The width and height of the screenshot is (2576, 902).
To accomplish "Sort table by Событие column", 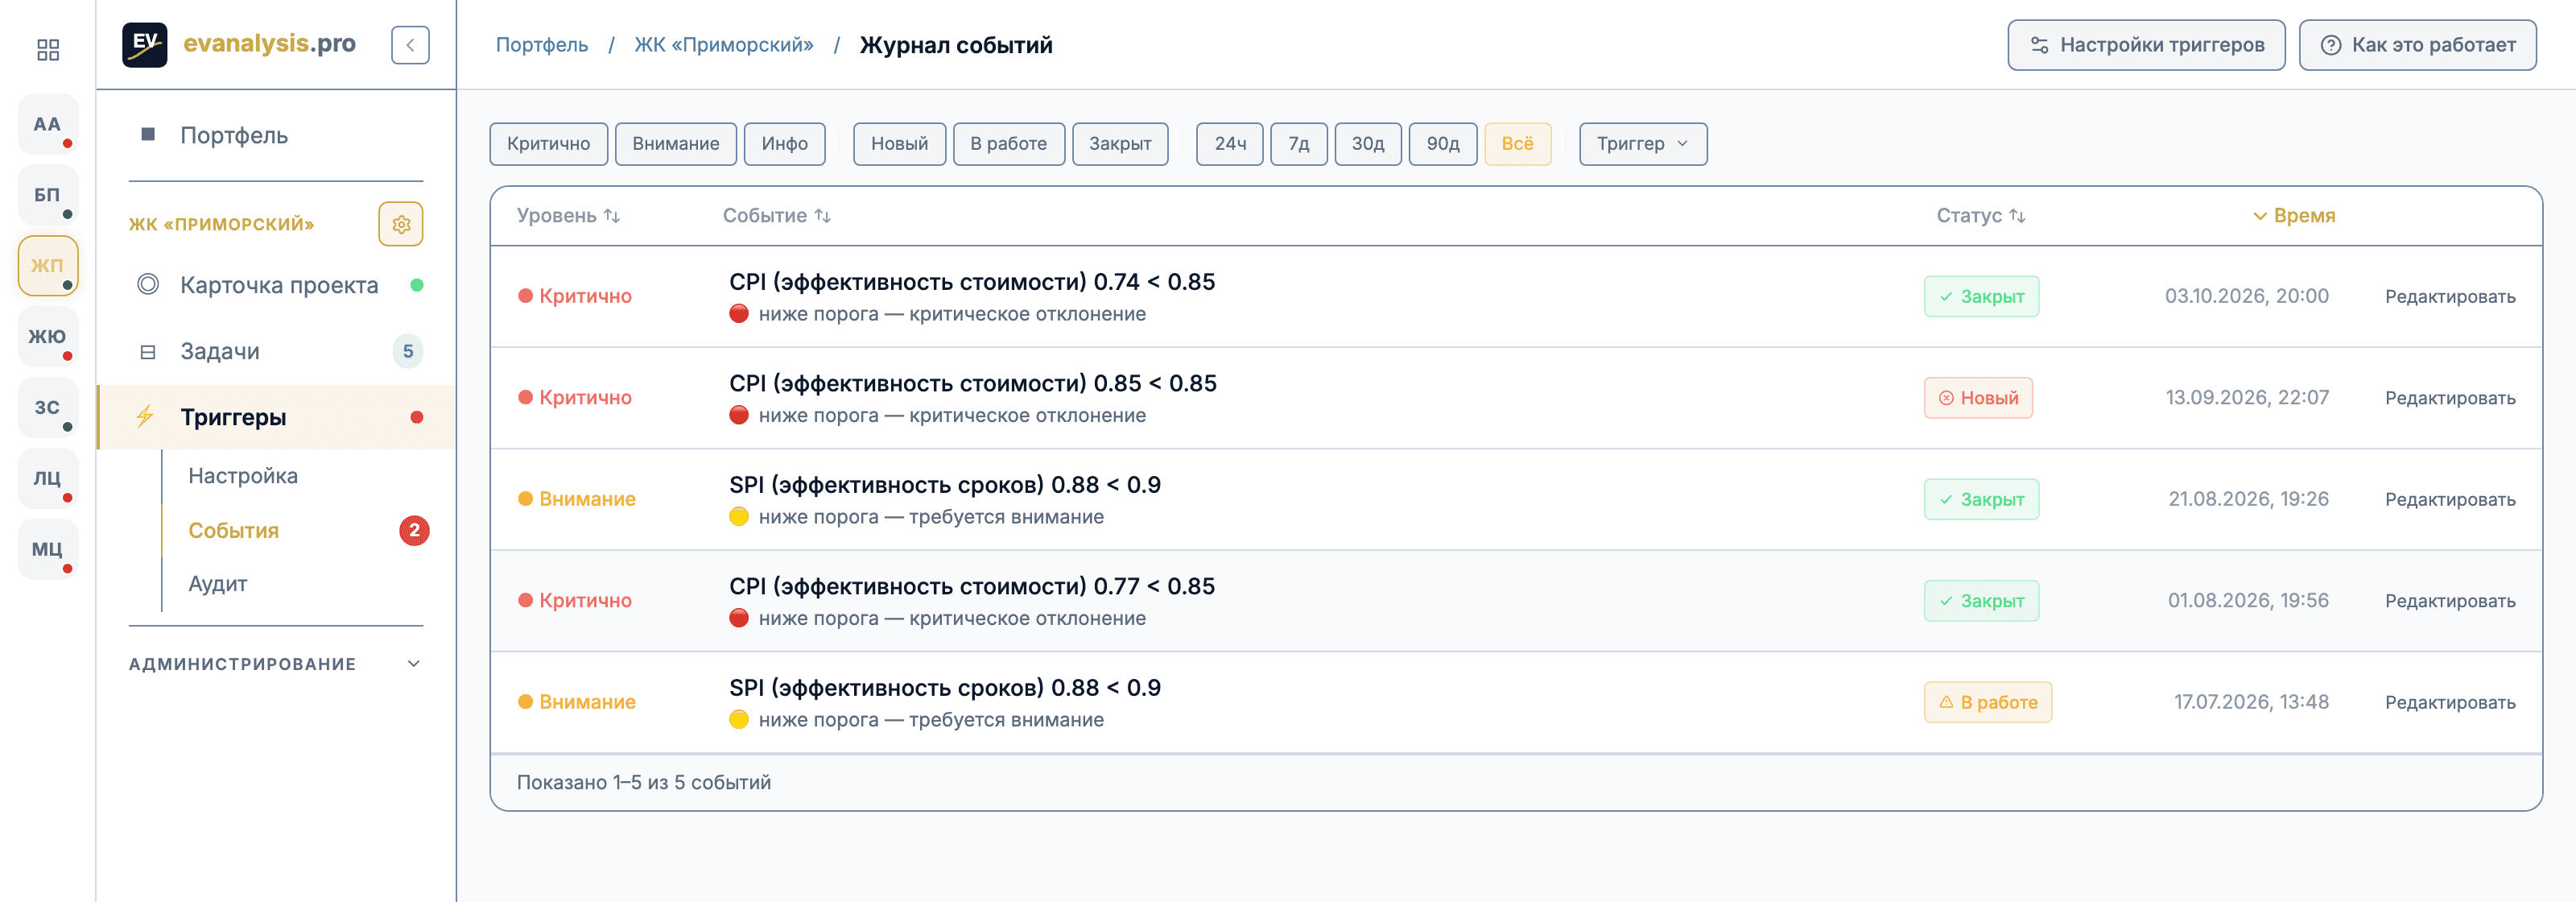I will point(777,216).
